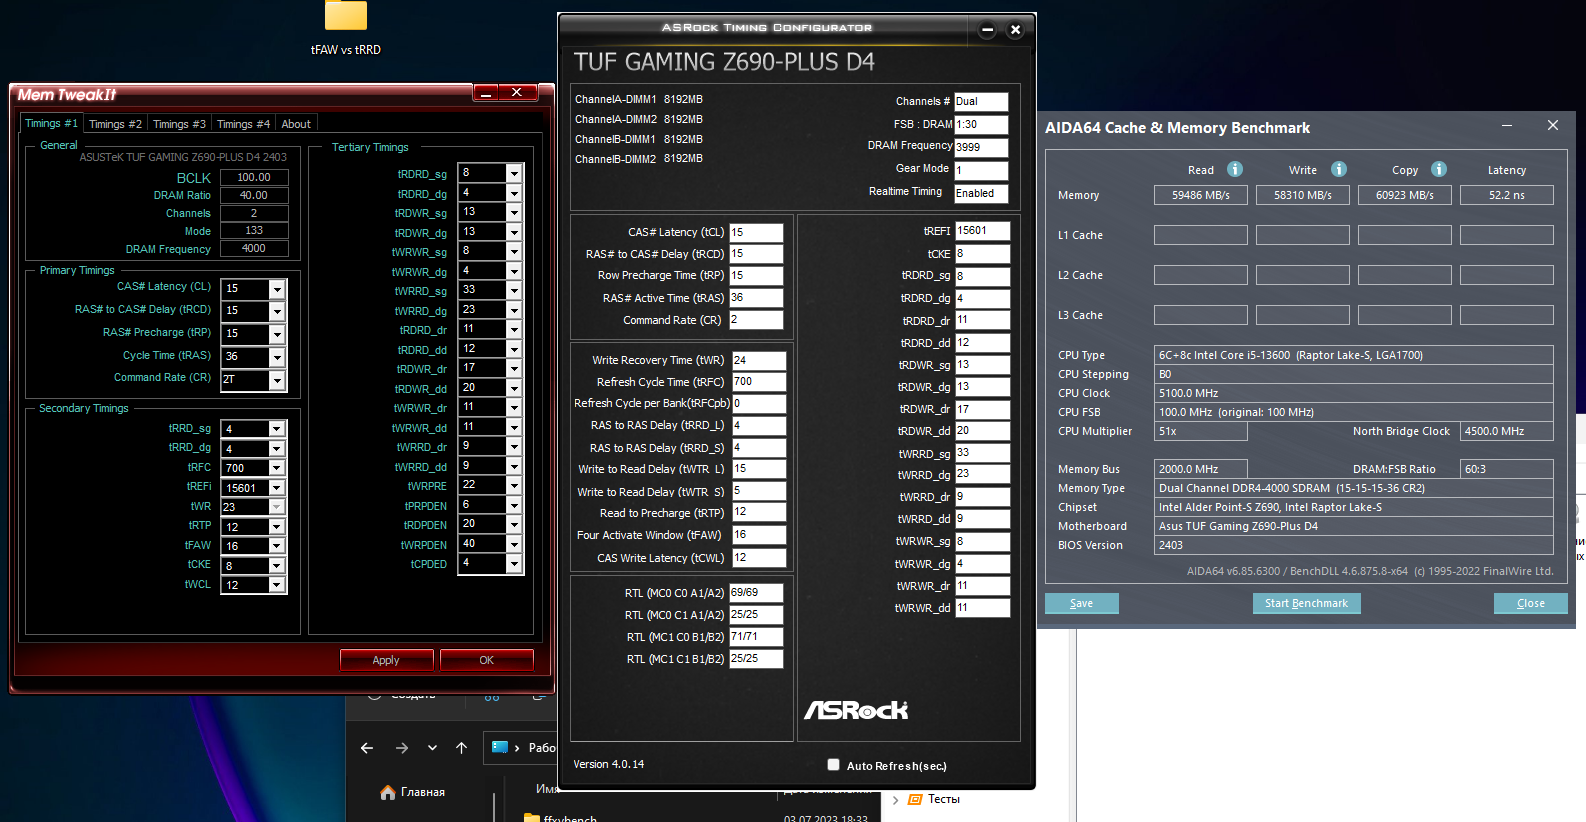Close the Mem TweakIt window
This screenshot has height=822, width=1586.
point(517,93)
